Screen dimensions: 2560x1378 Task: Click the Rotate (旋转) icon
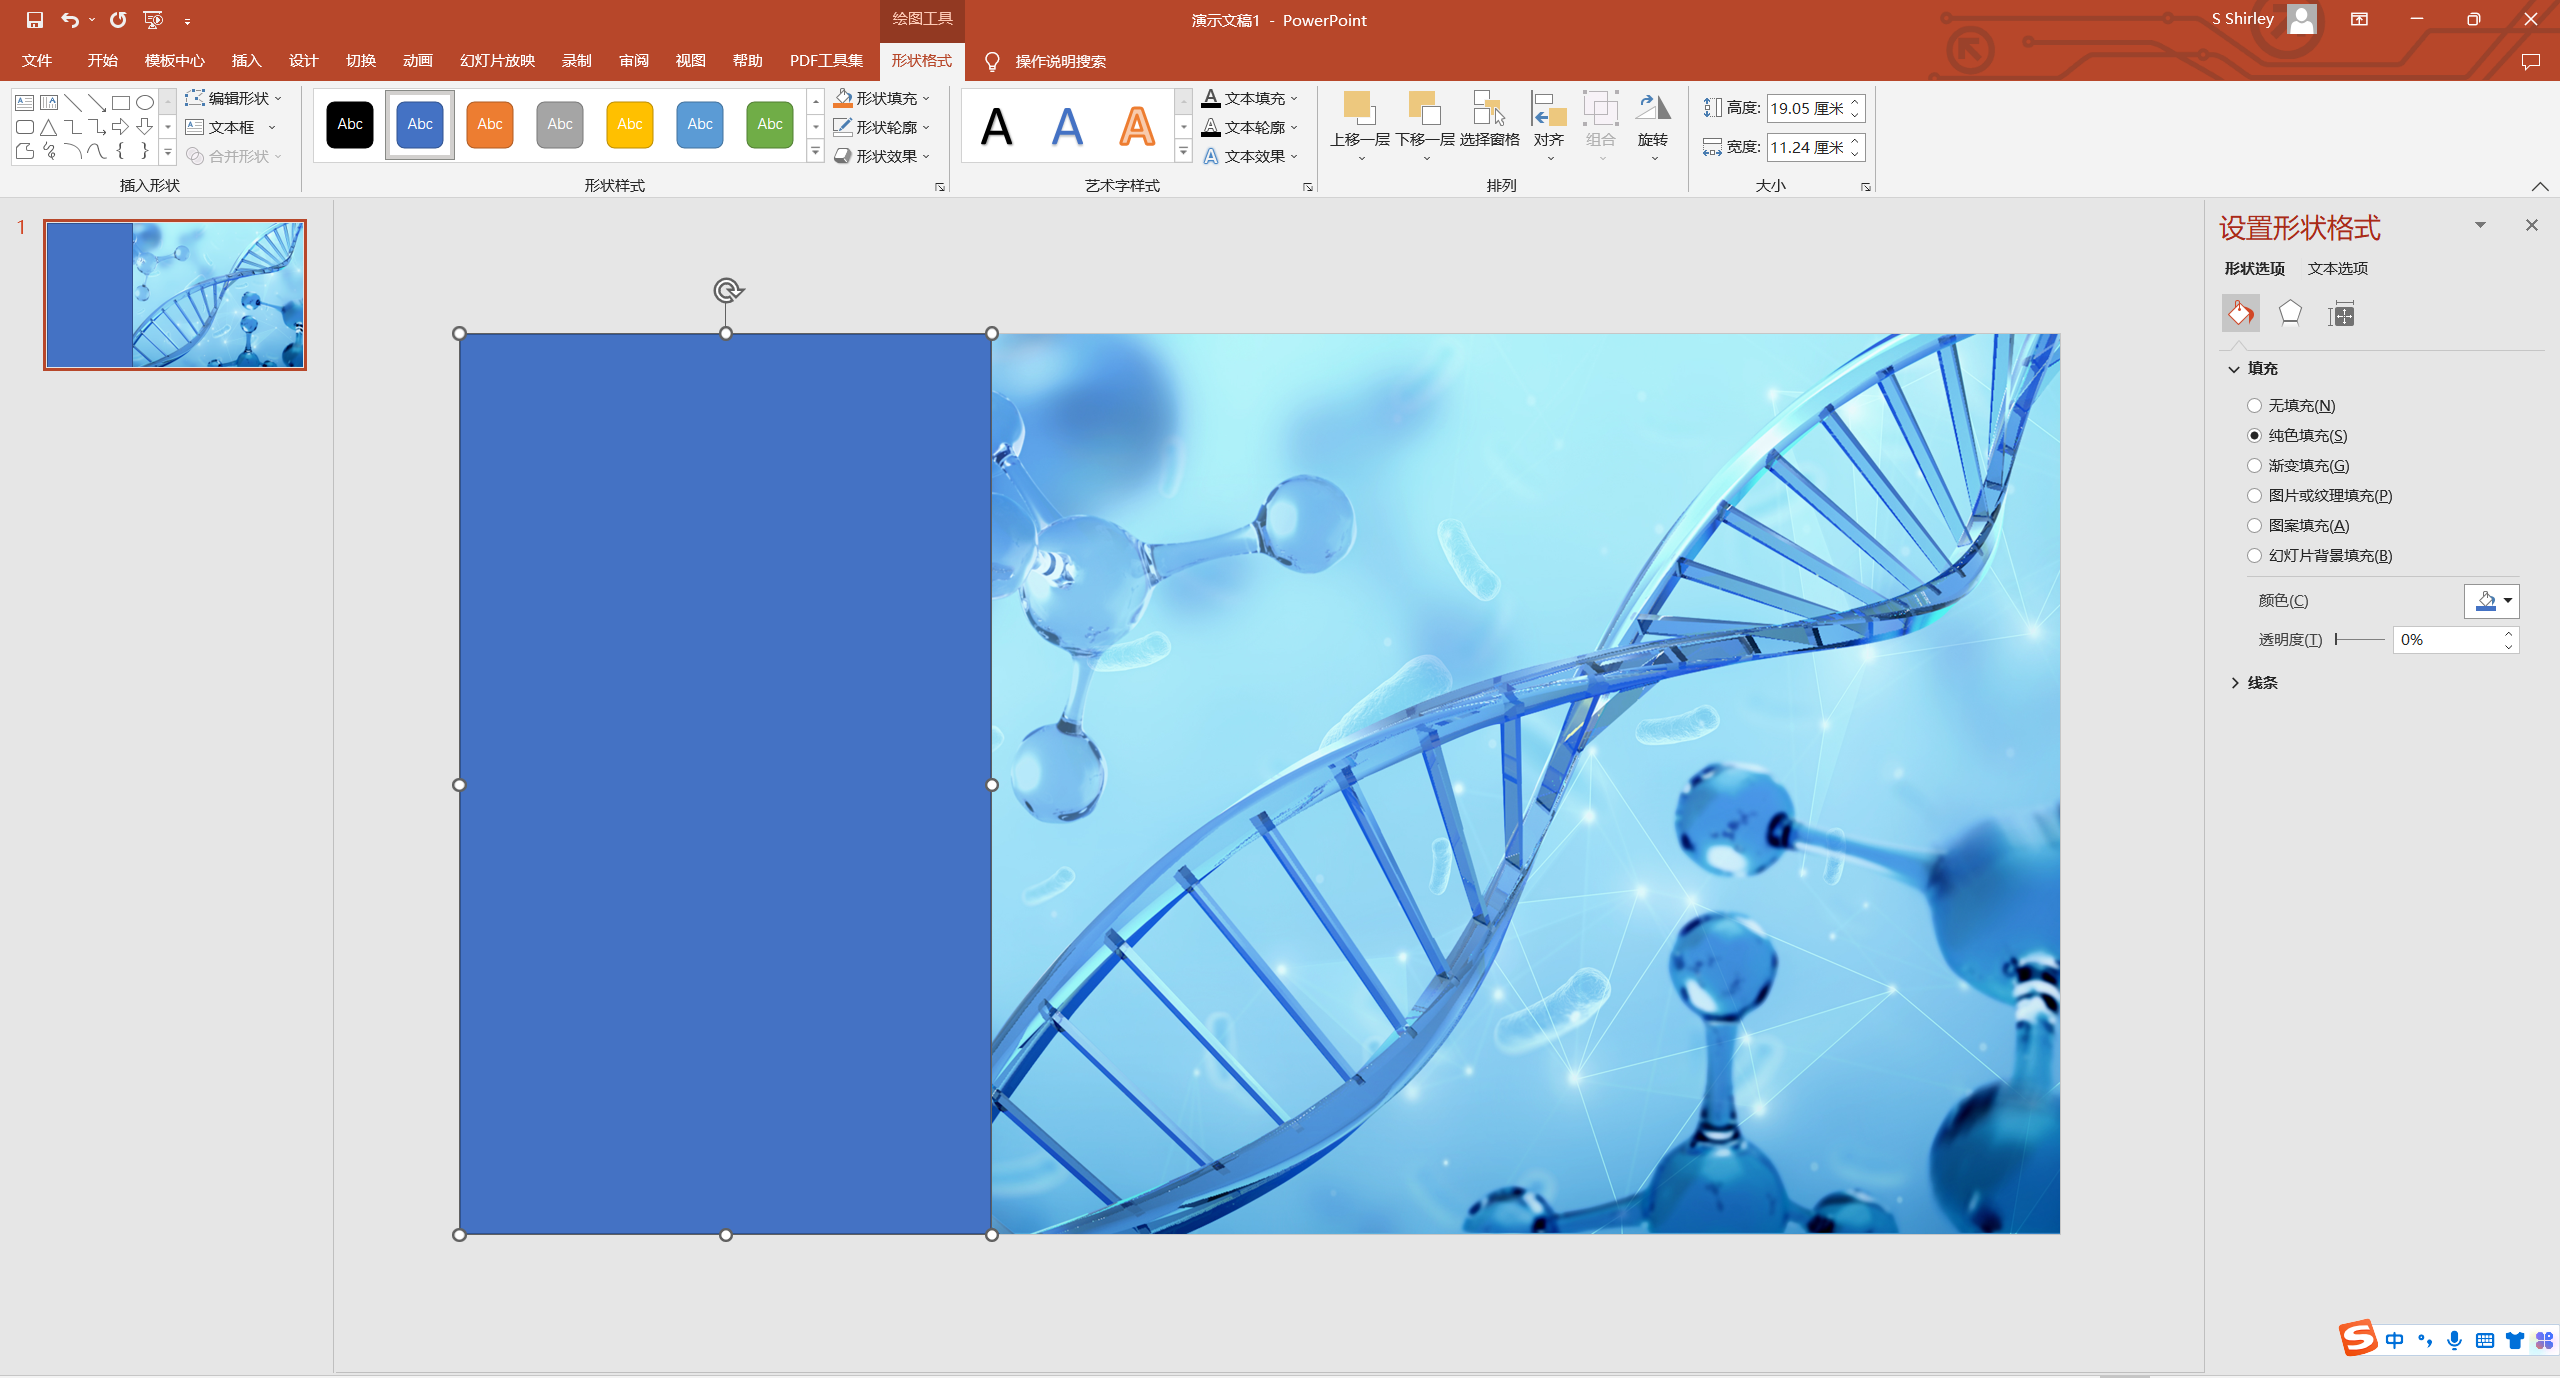point(1652,108)
